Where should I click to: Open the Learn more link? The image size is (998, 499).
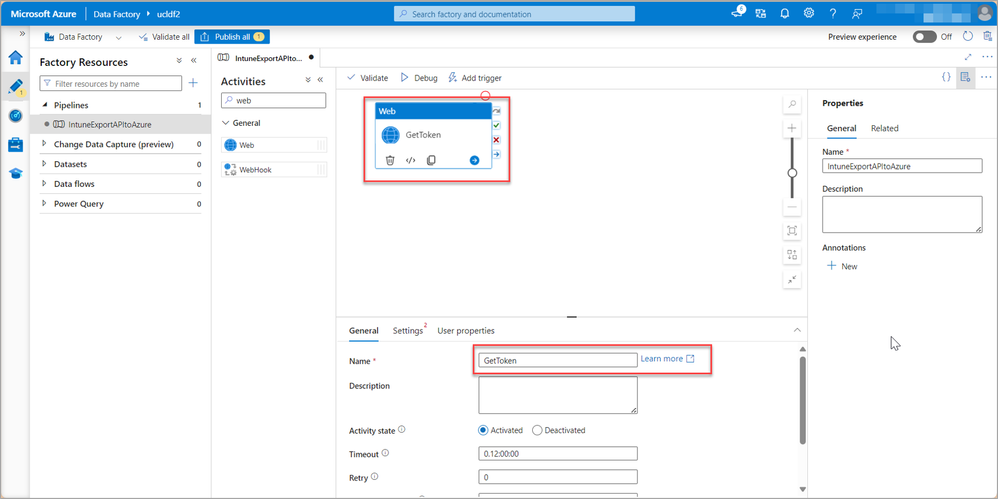(667, 359)
